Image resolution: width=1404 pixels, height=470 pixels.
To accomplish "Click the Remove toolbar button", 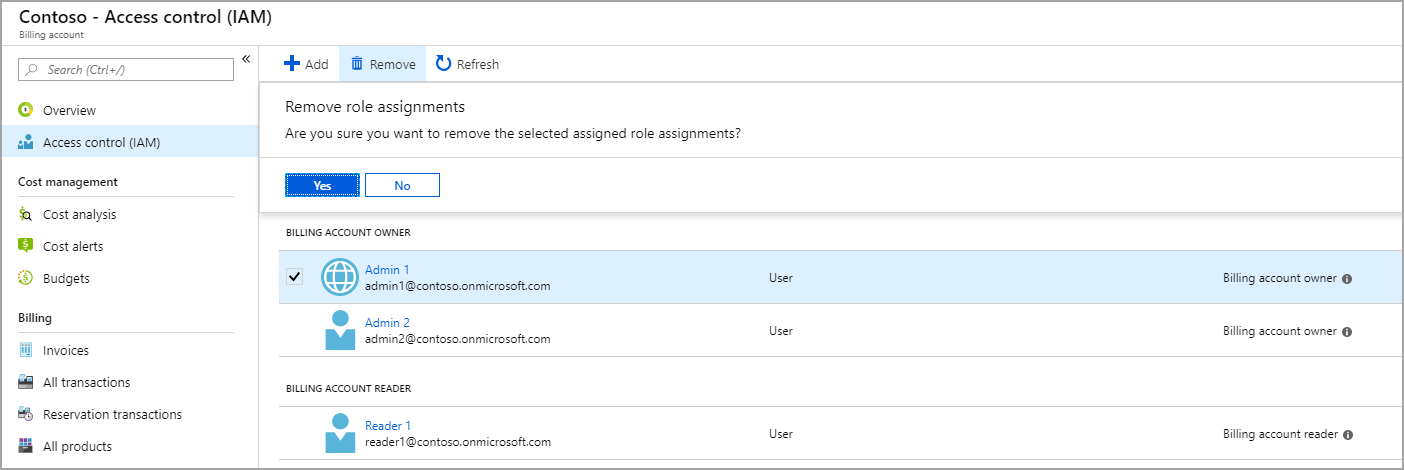I will pyautogui.click(x=382, y=64).
